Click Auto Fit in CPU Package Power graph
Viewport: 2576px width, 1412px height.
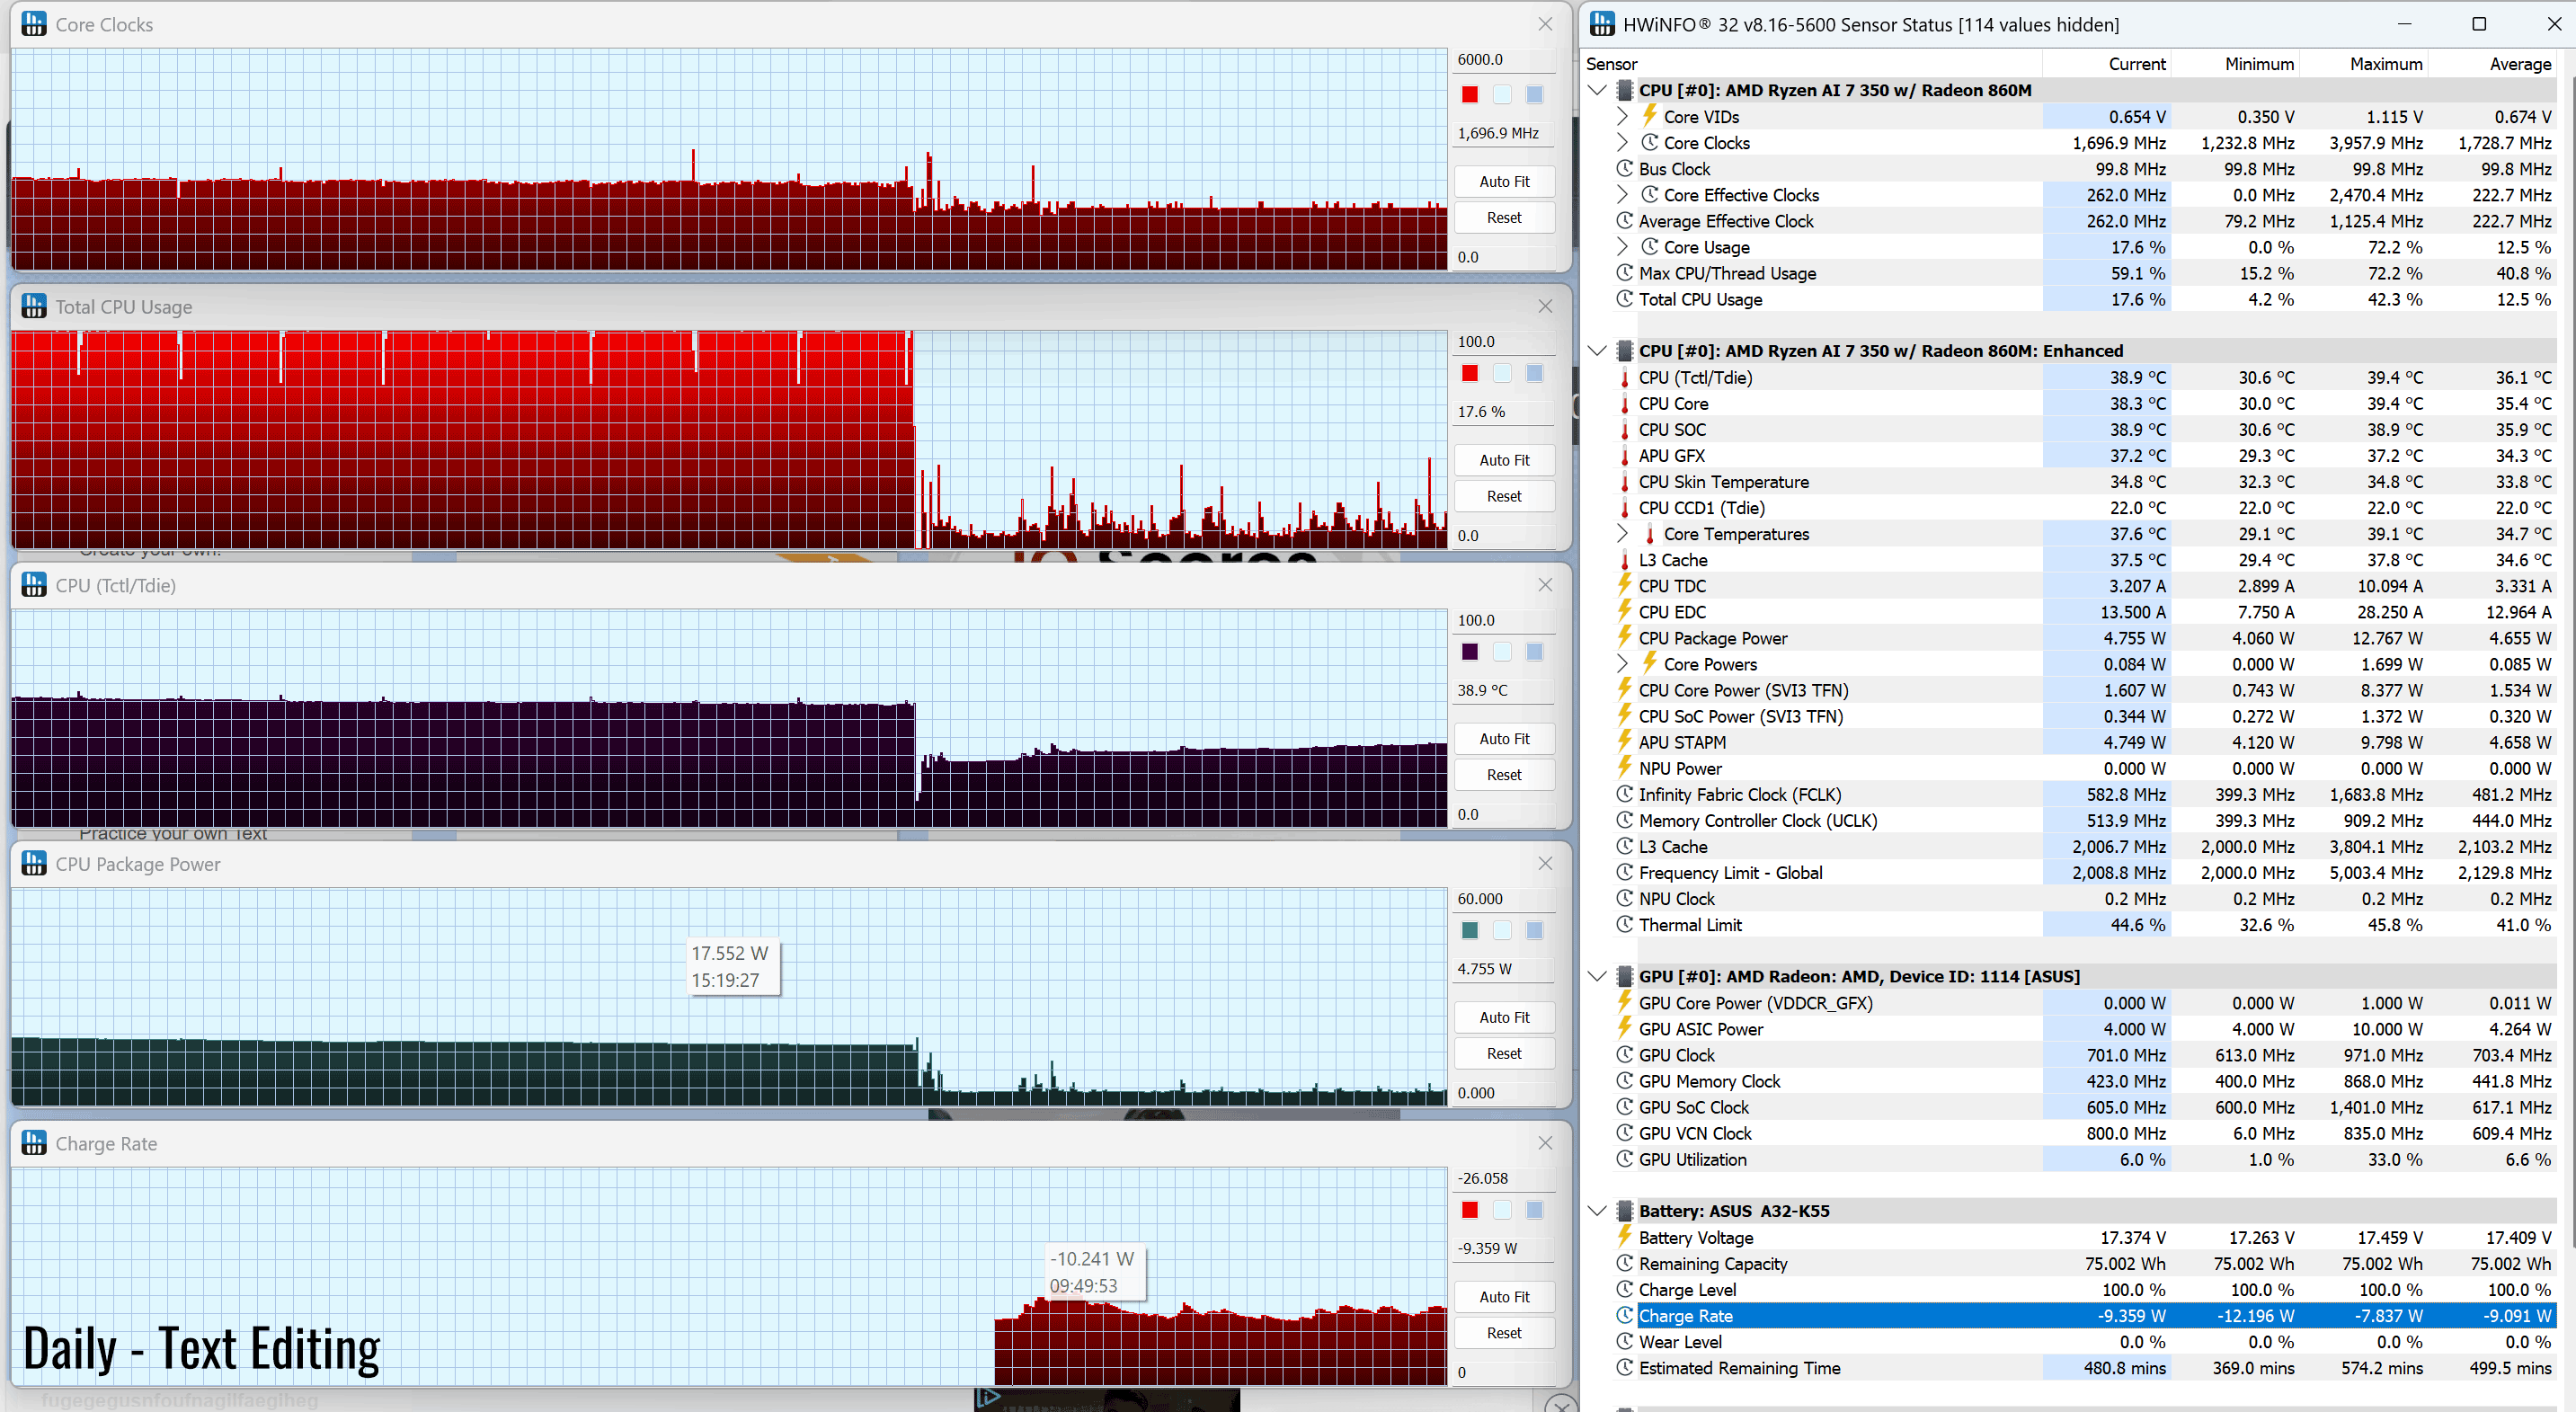[x=1504, y=1017]
